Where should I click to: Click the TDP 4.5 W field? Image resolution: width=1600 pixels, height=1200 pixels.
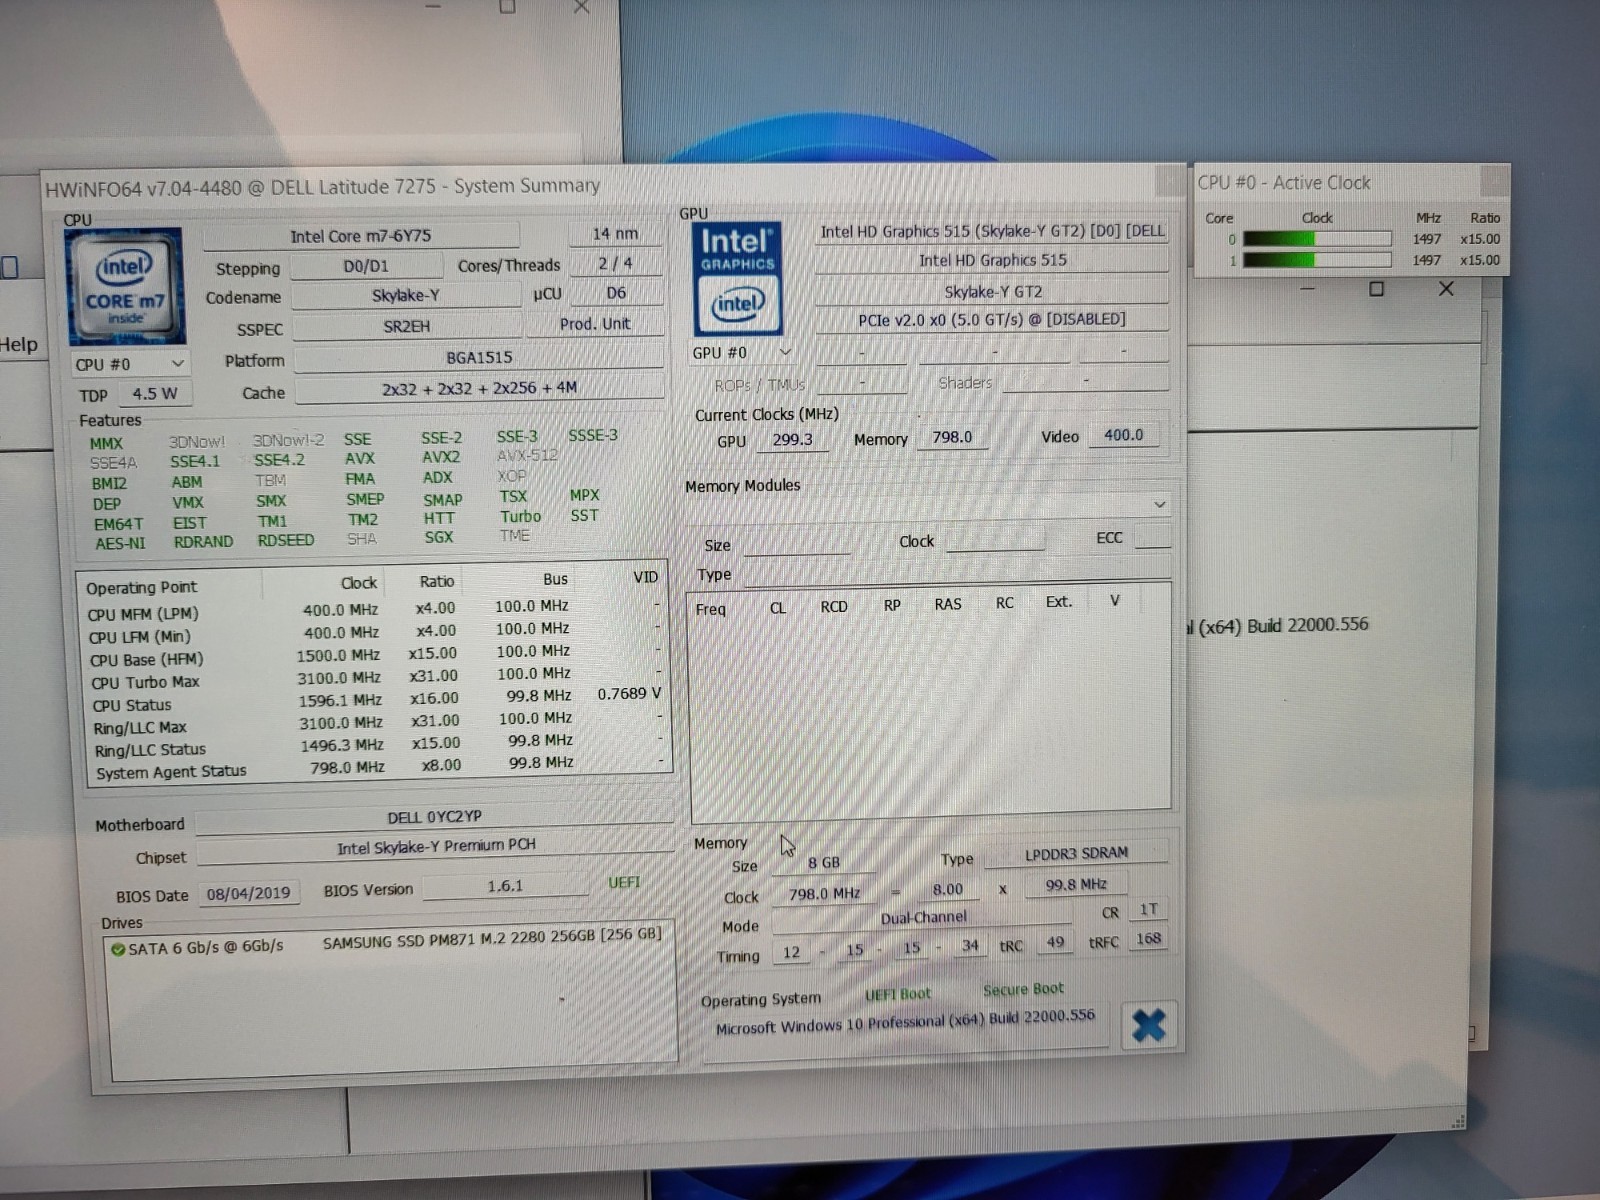154,394
